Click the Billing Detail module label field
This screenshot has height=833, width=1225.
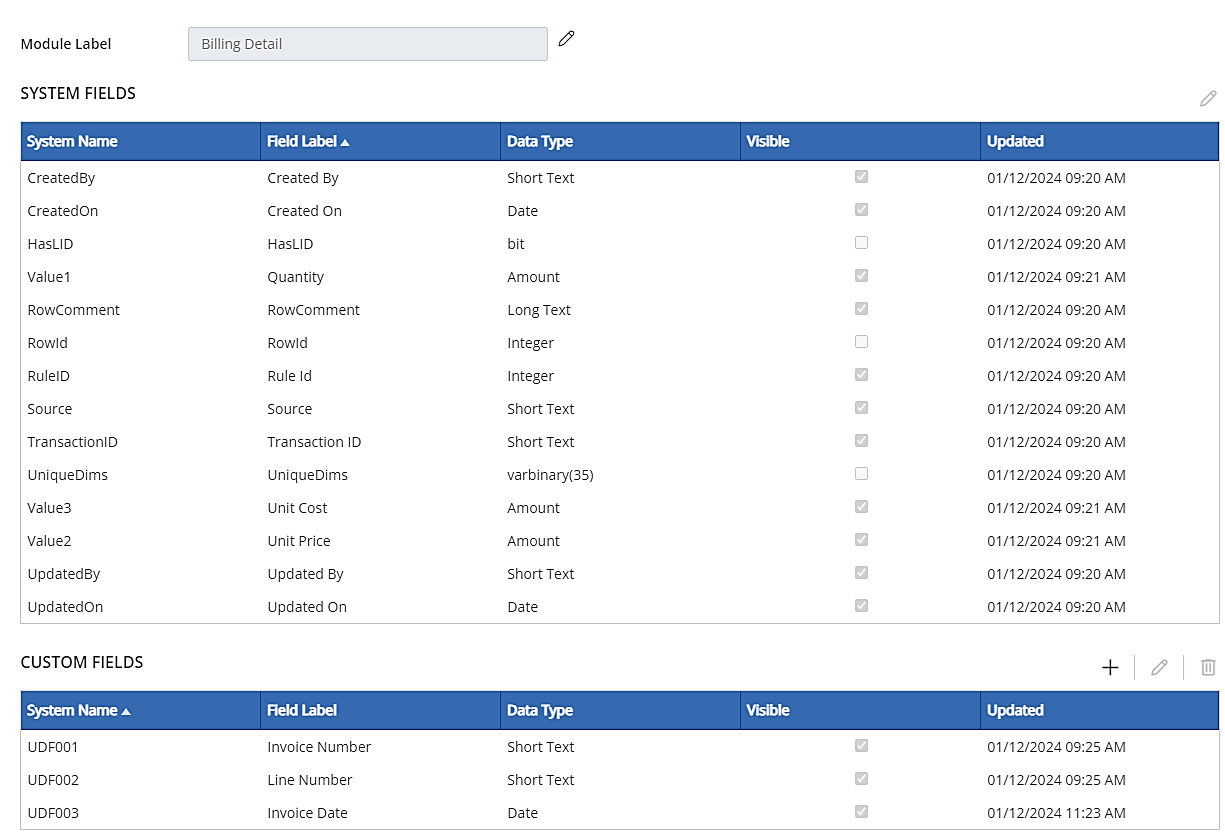[367, 44]
